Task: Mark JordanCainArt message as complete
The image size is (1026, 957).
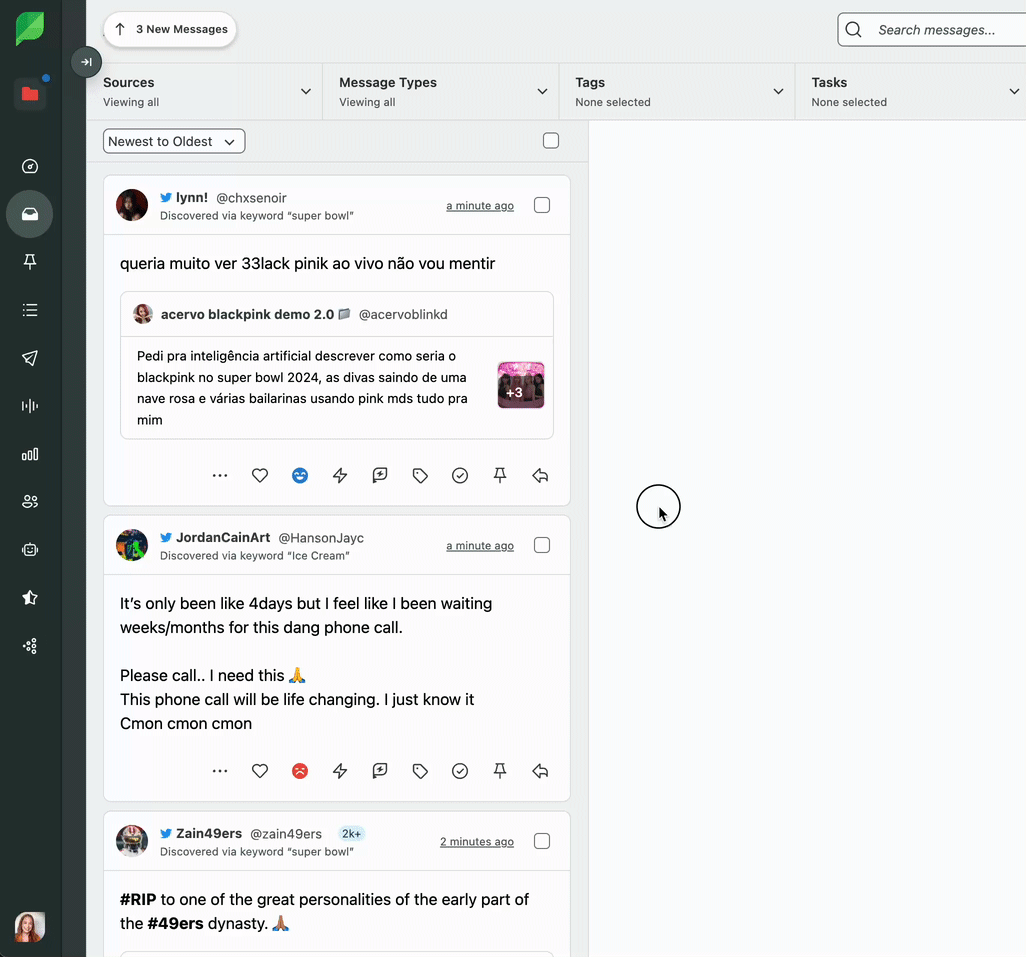Action: (x=460, y=771)
